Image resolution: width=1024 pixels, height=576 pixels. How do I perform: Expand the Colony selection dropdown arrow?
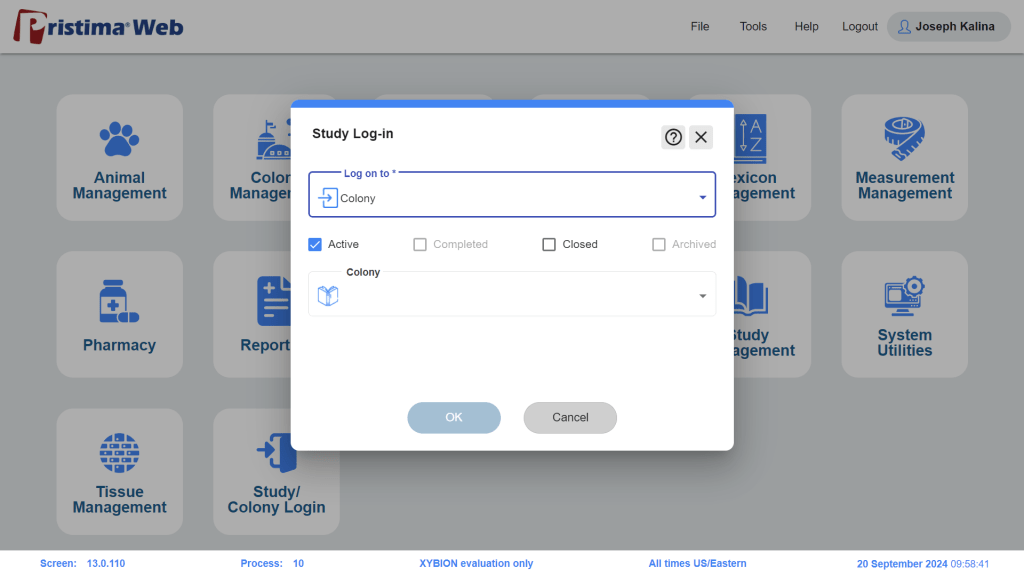[x=703, y=296]
